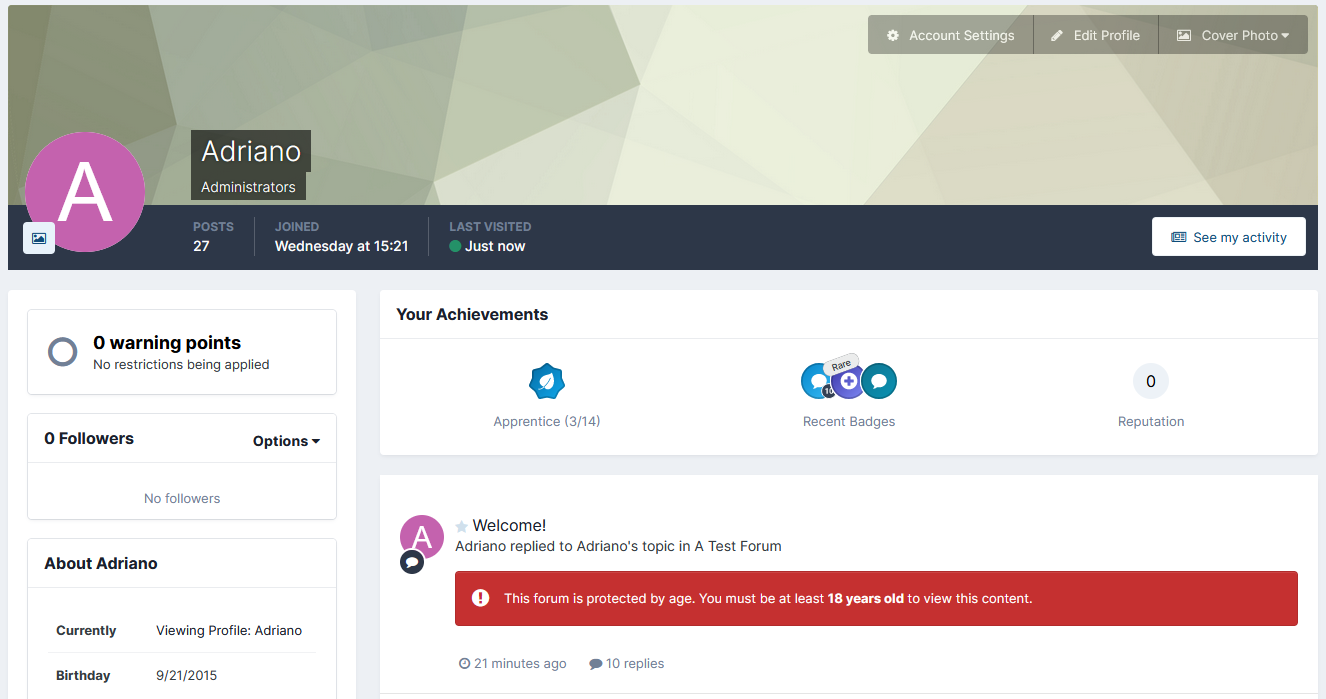The image size is (1326, 699).
Task: Click the comment bubble icon under small avatar
Action: (412, 562)
